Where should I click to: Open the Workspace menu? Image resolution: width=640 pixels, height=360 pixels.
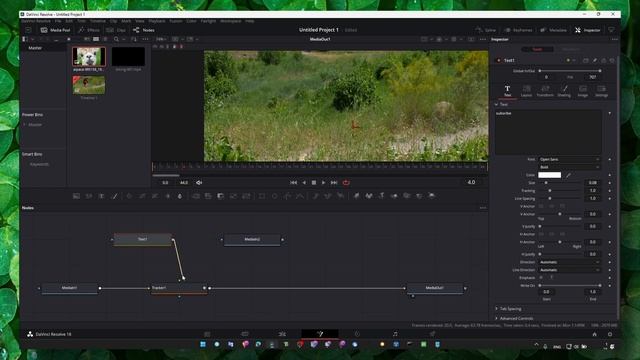tap(231, 21)
